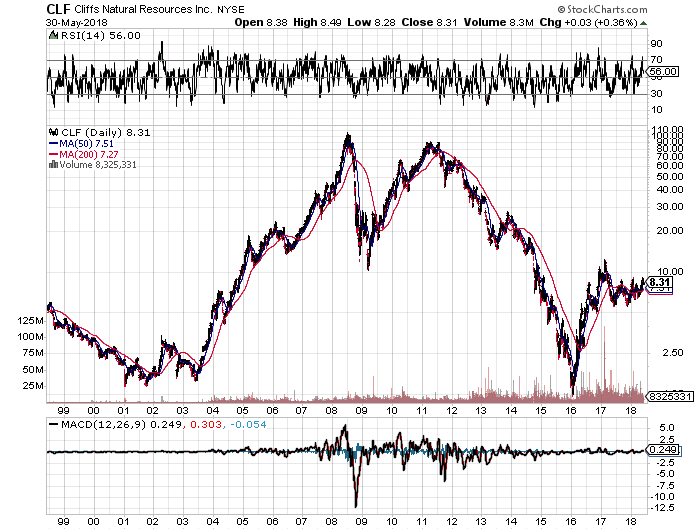Click the Close 8.31 value in the header
This screenshot has height=530, width=700.
(x=429, y=22)
